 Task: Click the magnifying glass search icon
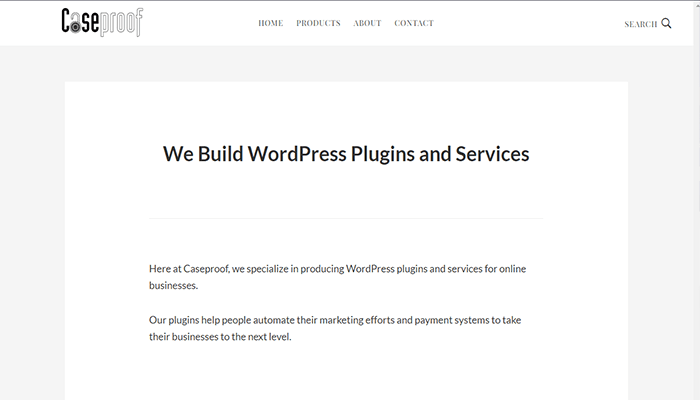click(x=667, y=23)
